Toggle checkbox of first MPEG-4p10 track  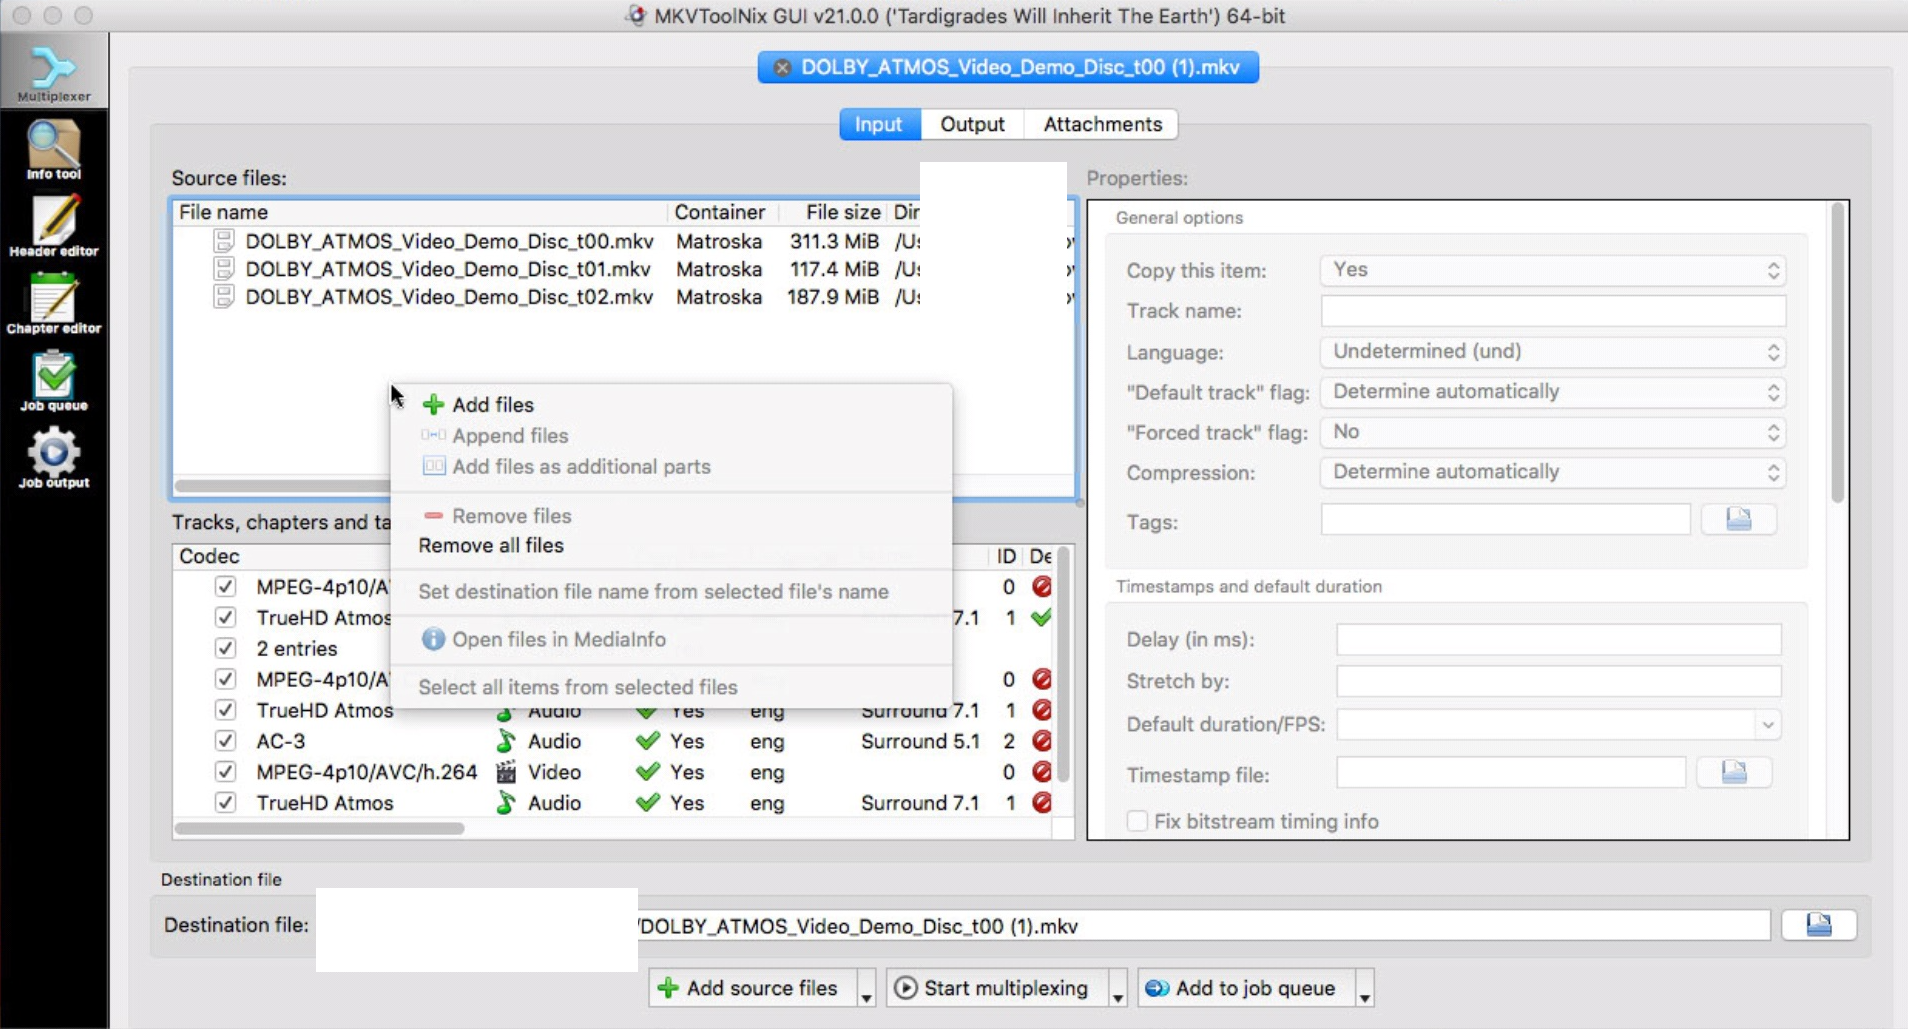coord(225,587)
